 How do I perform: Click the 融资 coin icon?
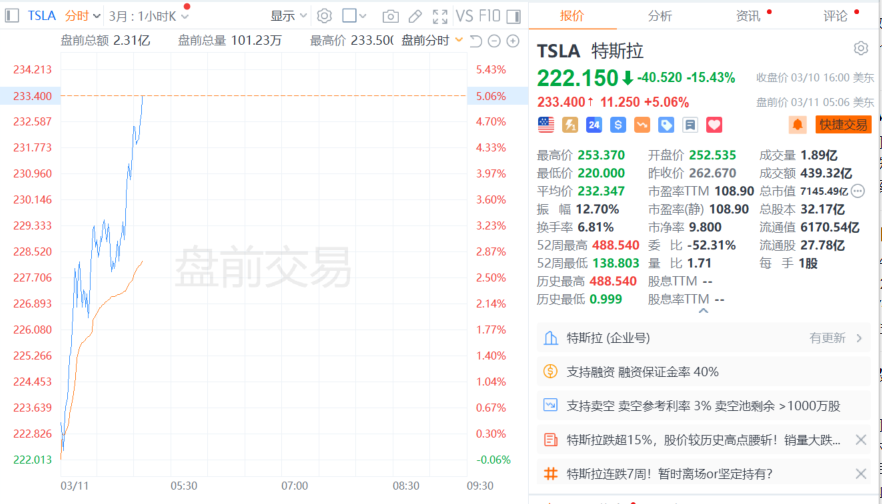tap(551, 371)
